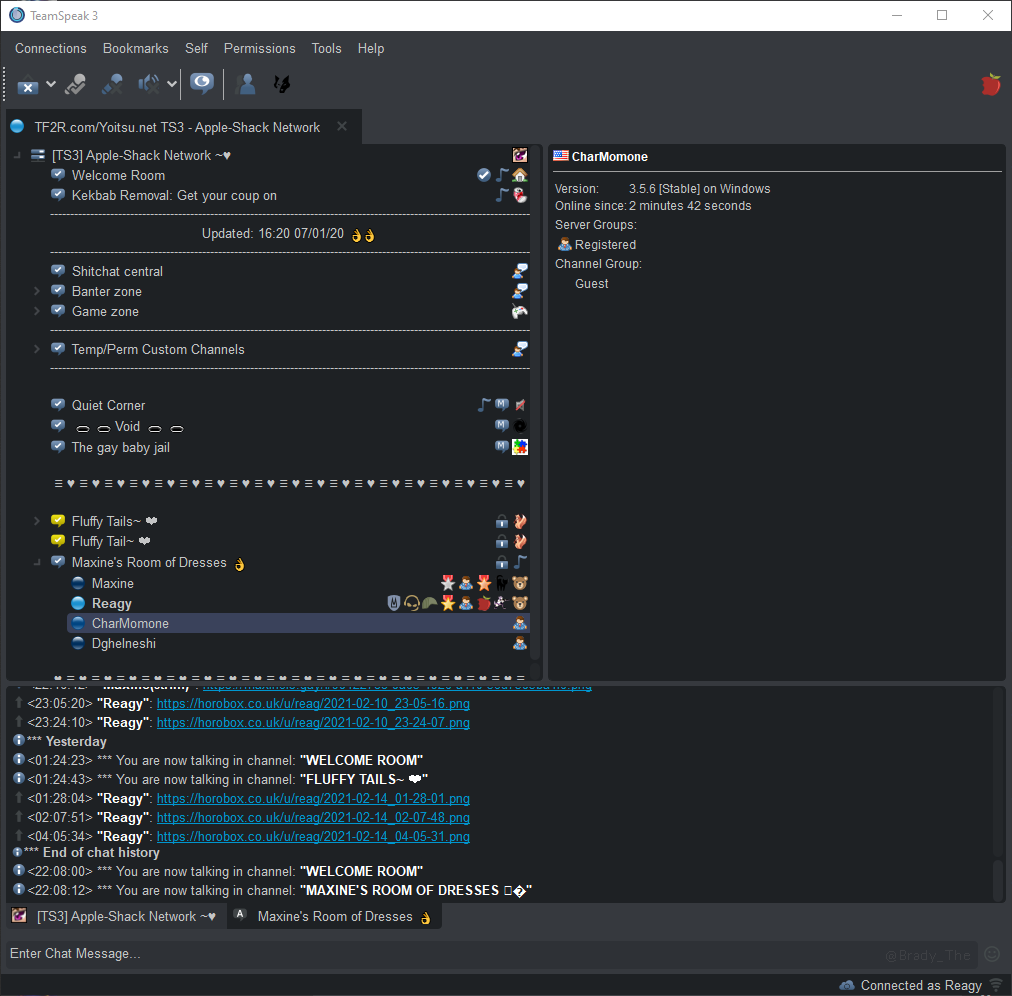Focus the Enter Chat Message field

click(x=491, y=953)
